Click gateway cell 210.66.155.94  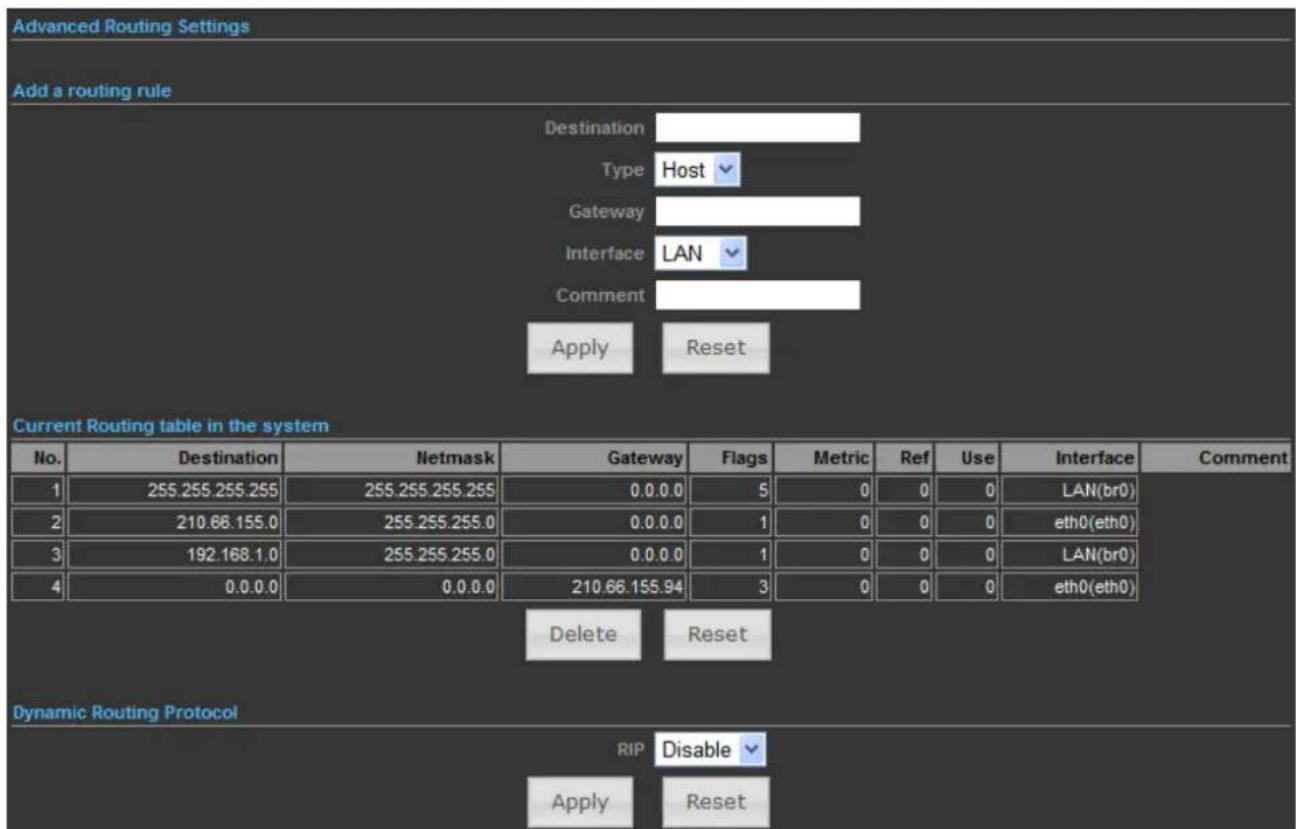click(594, 586)
